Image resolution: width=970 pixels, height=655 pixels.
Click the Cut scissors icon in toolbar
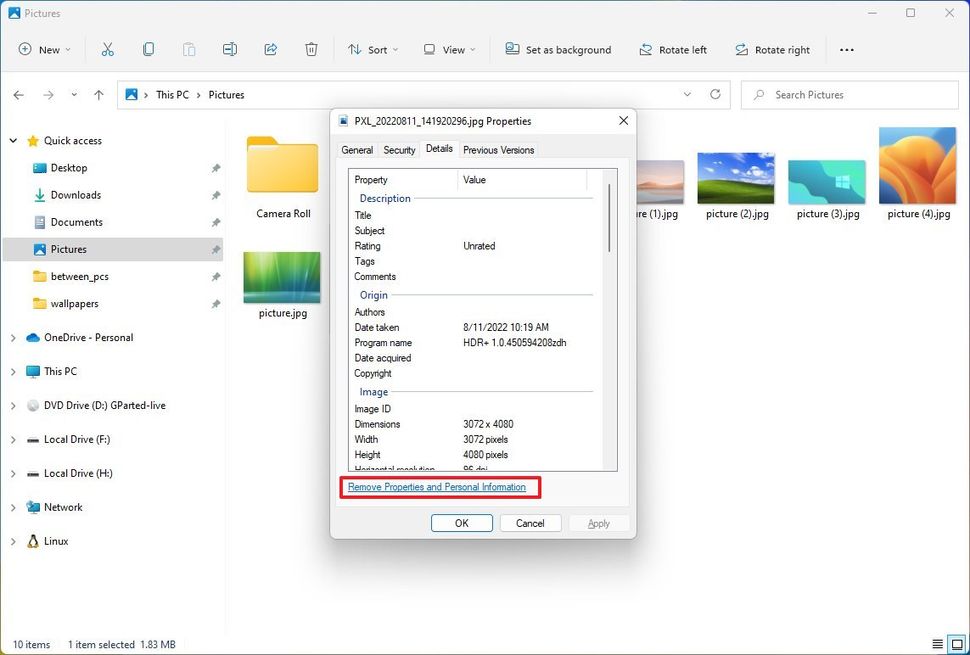click(x=107, y=49)
